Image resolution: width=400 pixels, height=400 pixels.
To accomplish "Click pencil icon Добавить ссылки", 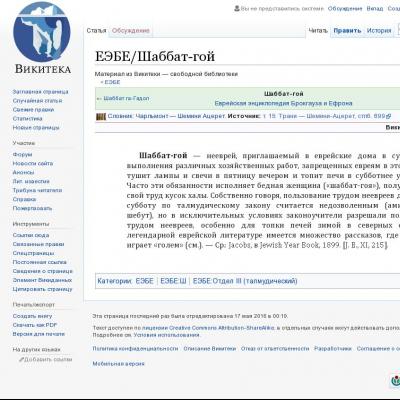I will click(22, 359).
